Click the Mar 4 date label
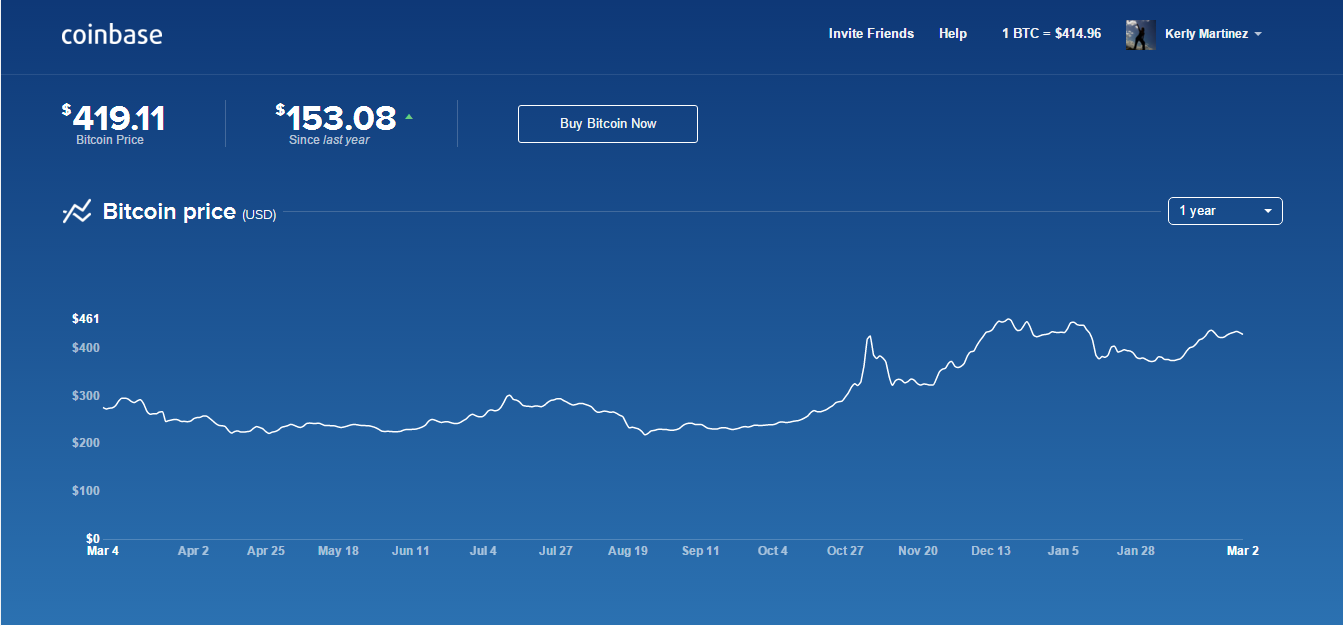Viewport: 1343px width, 626px height. [x=103, y=551]
